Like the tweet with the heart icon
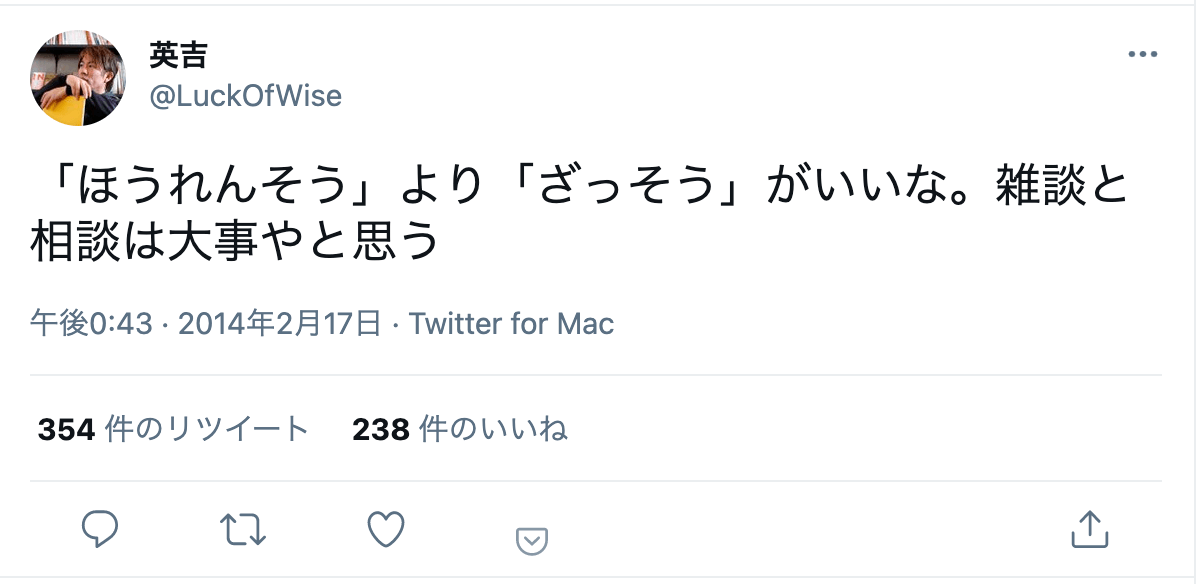Screen dimensions: 1196x584 (x=386, y=529)
